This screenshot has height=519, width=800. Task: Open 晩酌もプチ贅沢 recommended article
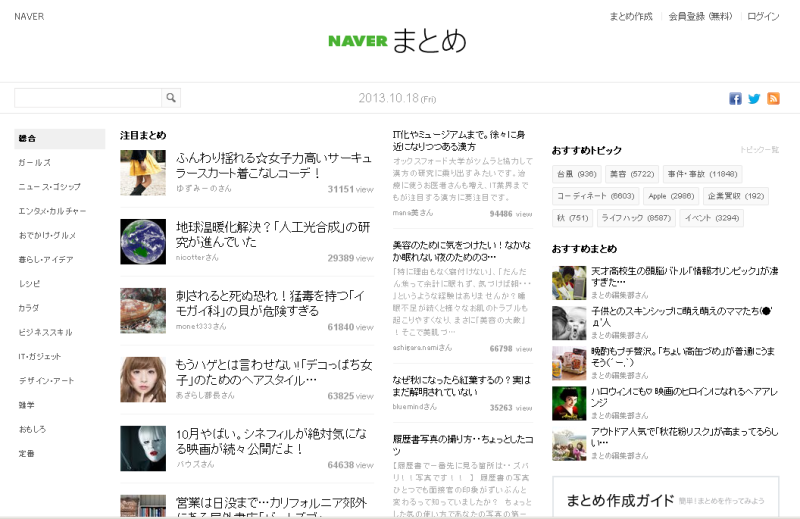pos(683,357)
